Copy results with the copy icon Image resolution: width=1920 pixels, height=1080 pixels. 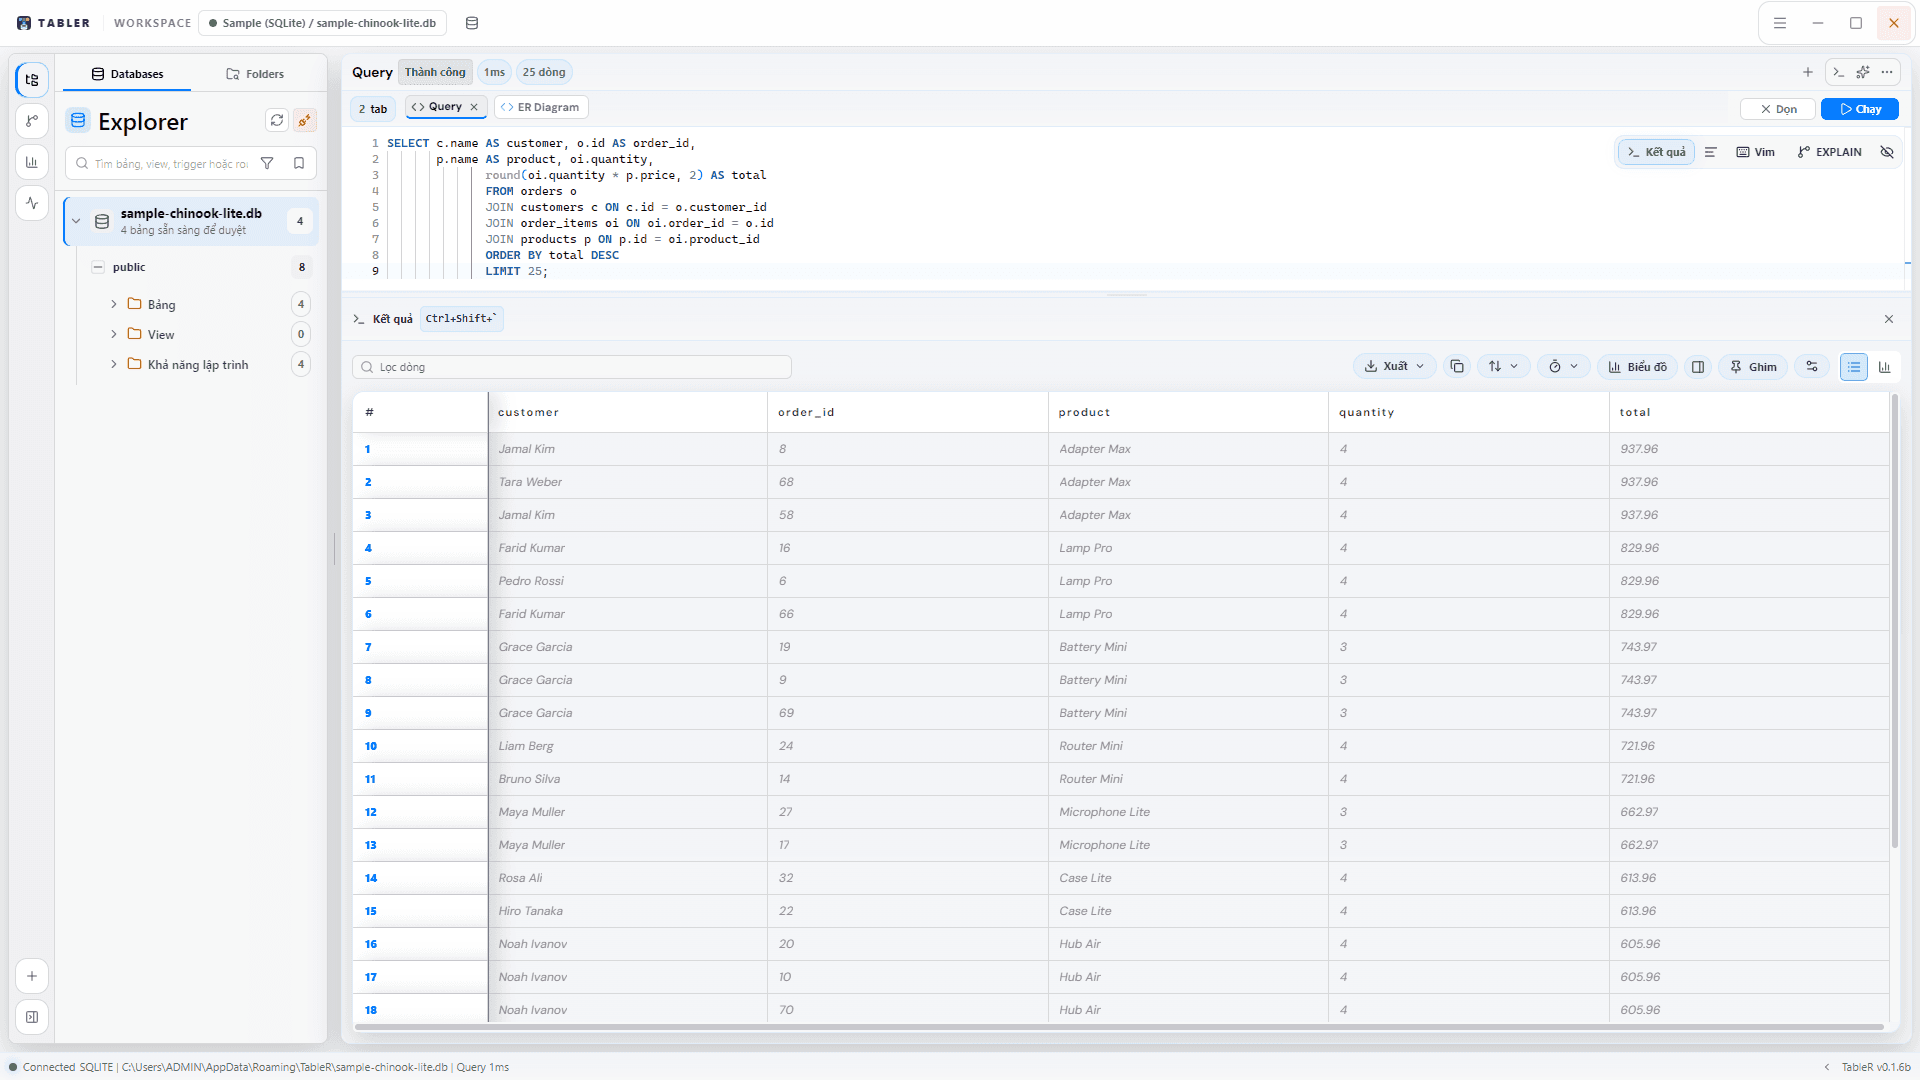(1457, 367)
